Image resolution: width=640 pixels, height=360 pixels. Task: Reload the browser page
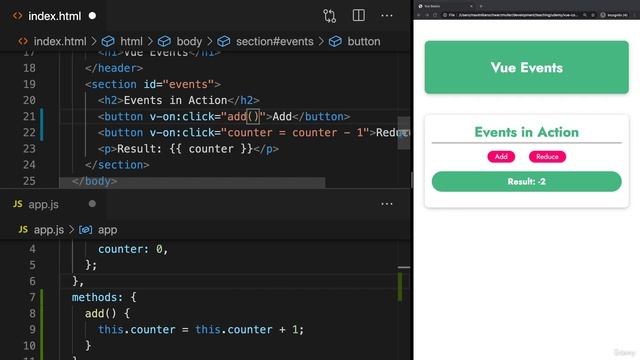[435, 15]
